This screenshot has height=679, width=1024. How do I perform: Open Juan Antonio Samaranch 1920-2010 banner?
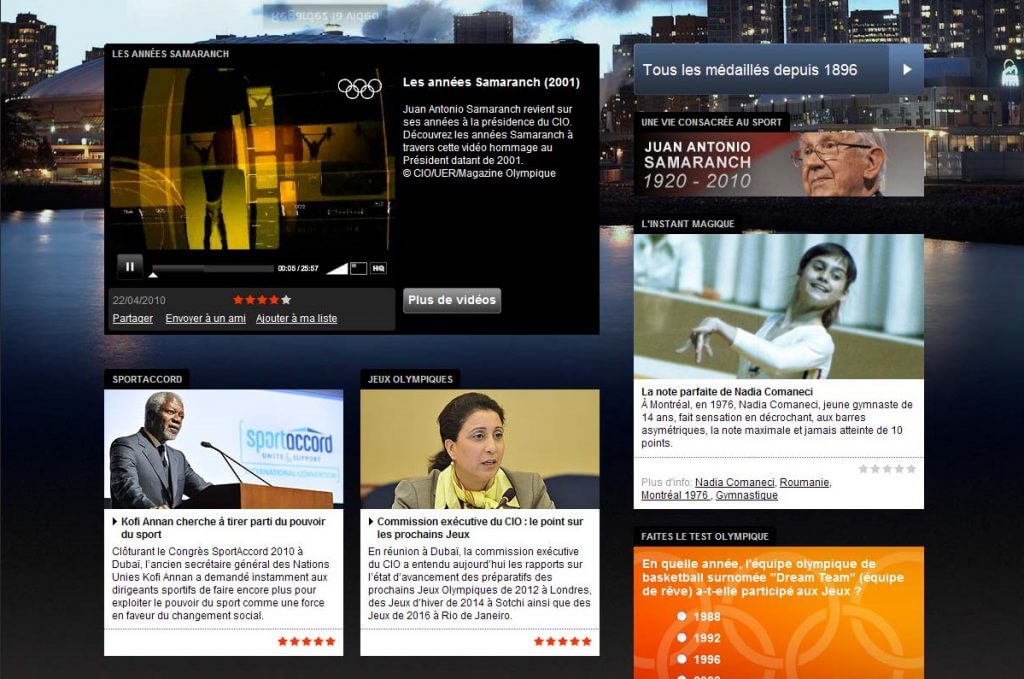tap(778, 164)
